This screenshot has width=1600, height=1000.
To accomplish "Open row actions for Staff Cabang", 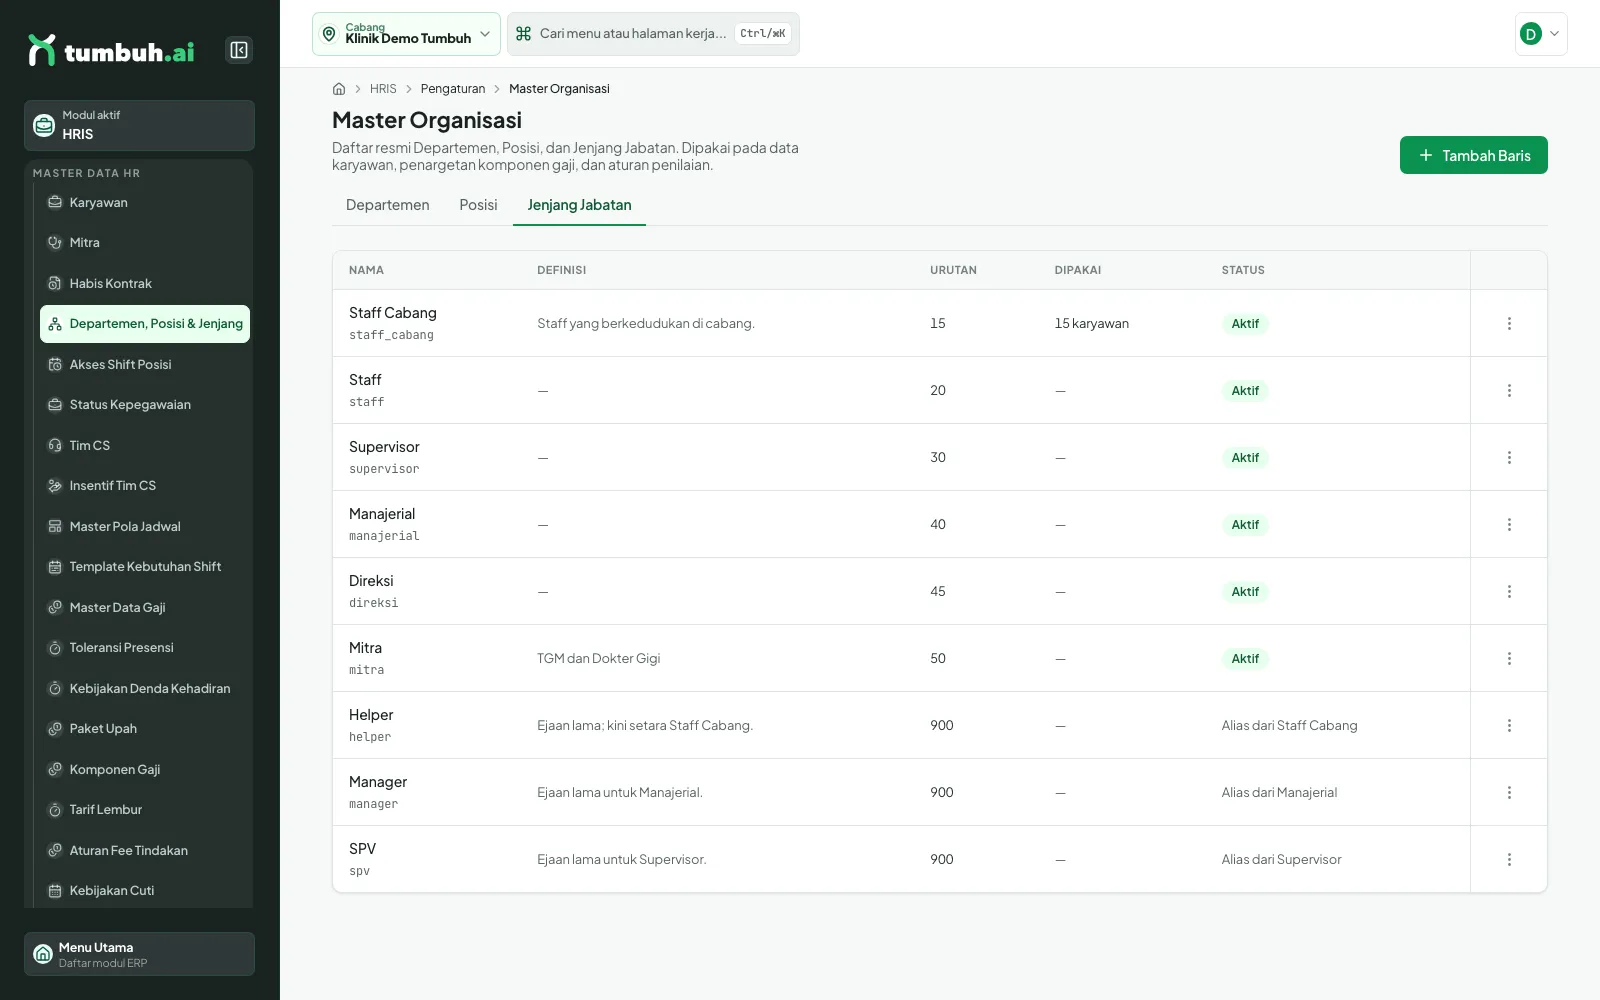I will (x=1509, y=324).
